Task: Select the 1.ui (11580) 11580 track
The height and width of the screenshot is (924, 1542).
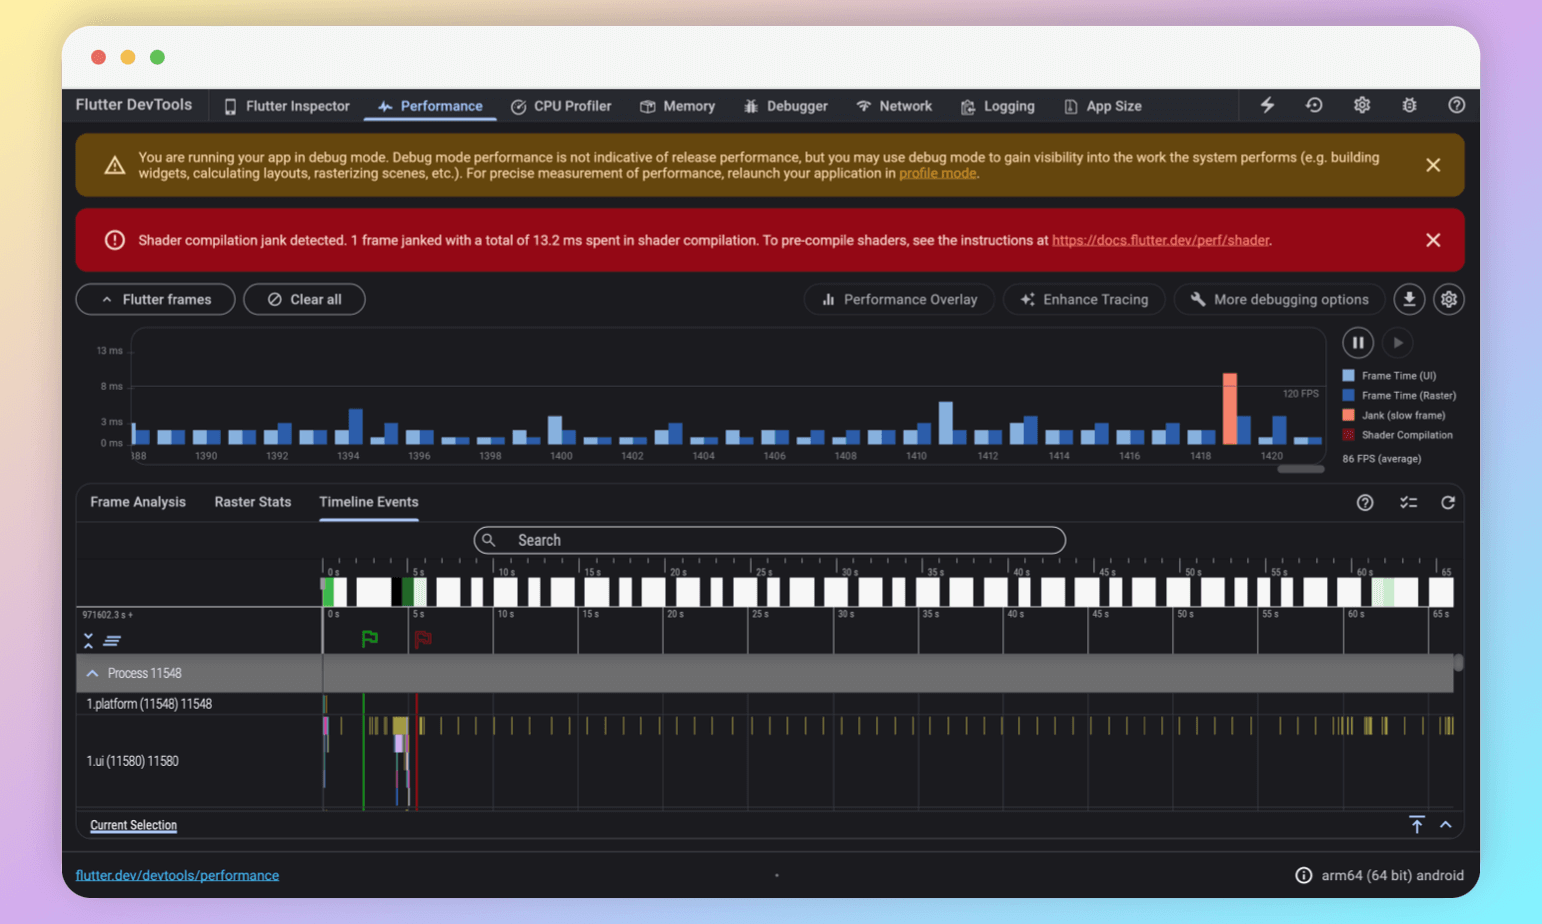Action: click(x=132, y=761)
